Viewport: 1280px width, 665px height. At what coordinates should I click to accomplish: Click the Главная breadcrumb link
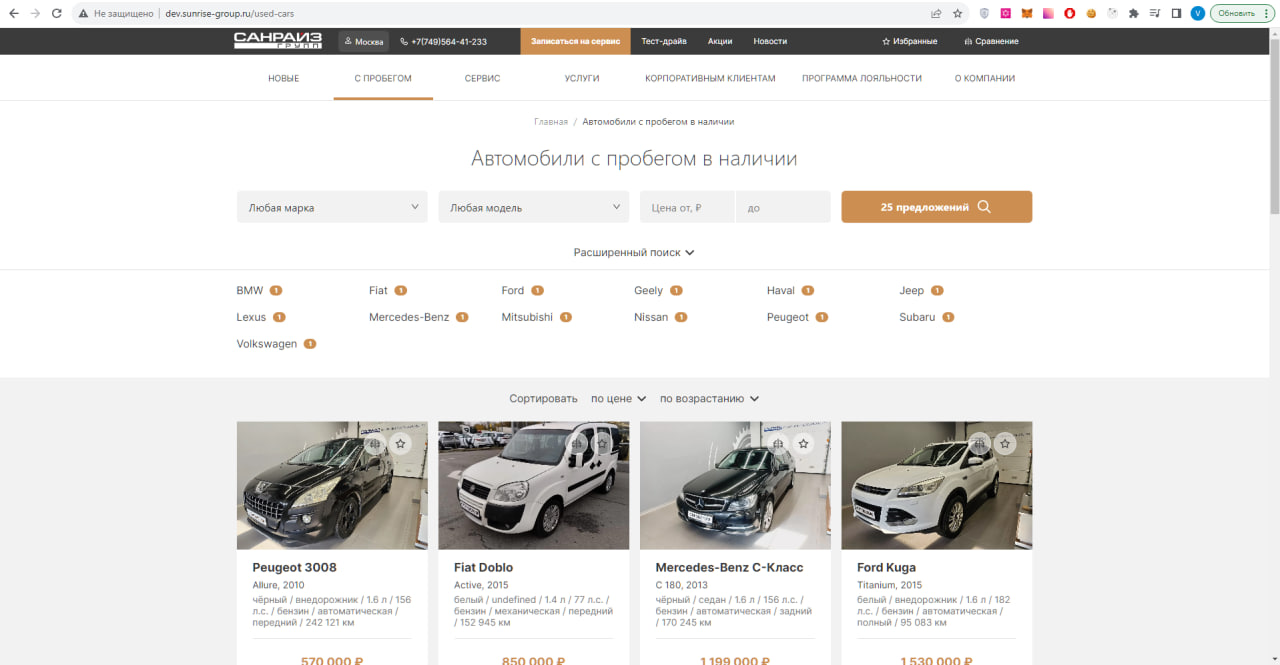click(x=551, y=122)
